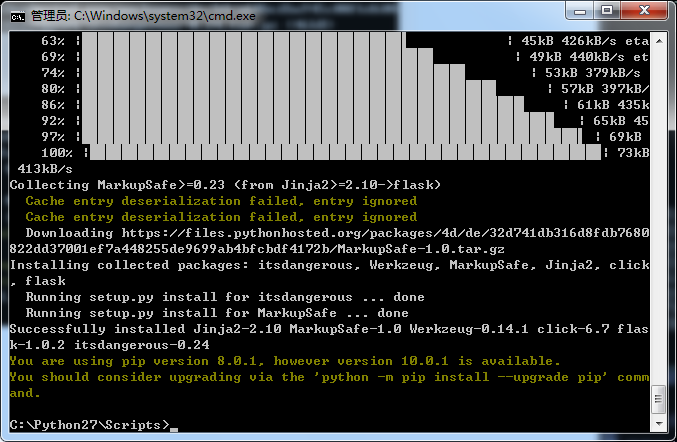This screenshot has height=442, width=677.
Task: Click 'Running setup.py install for MarkupSafe' line
Action: [217, 313]
